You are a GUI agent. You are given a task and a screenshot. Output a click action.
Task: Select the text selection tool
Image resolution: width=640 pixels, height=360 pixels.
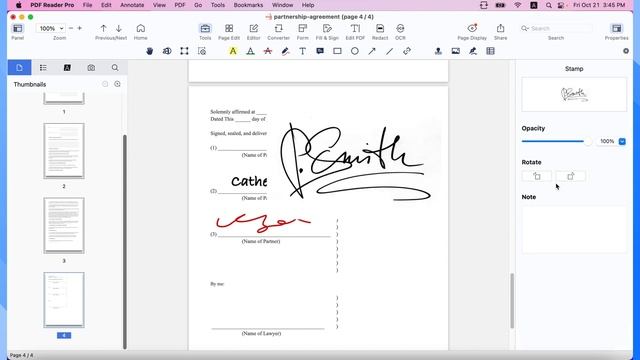point(167,51)
